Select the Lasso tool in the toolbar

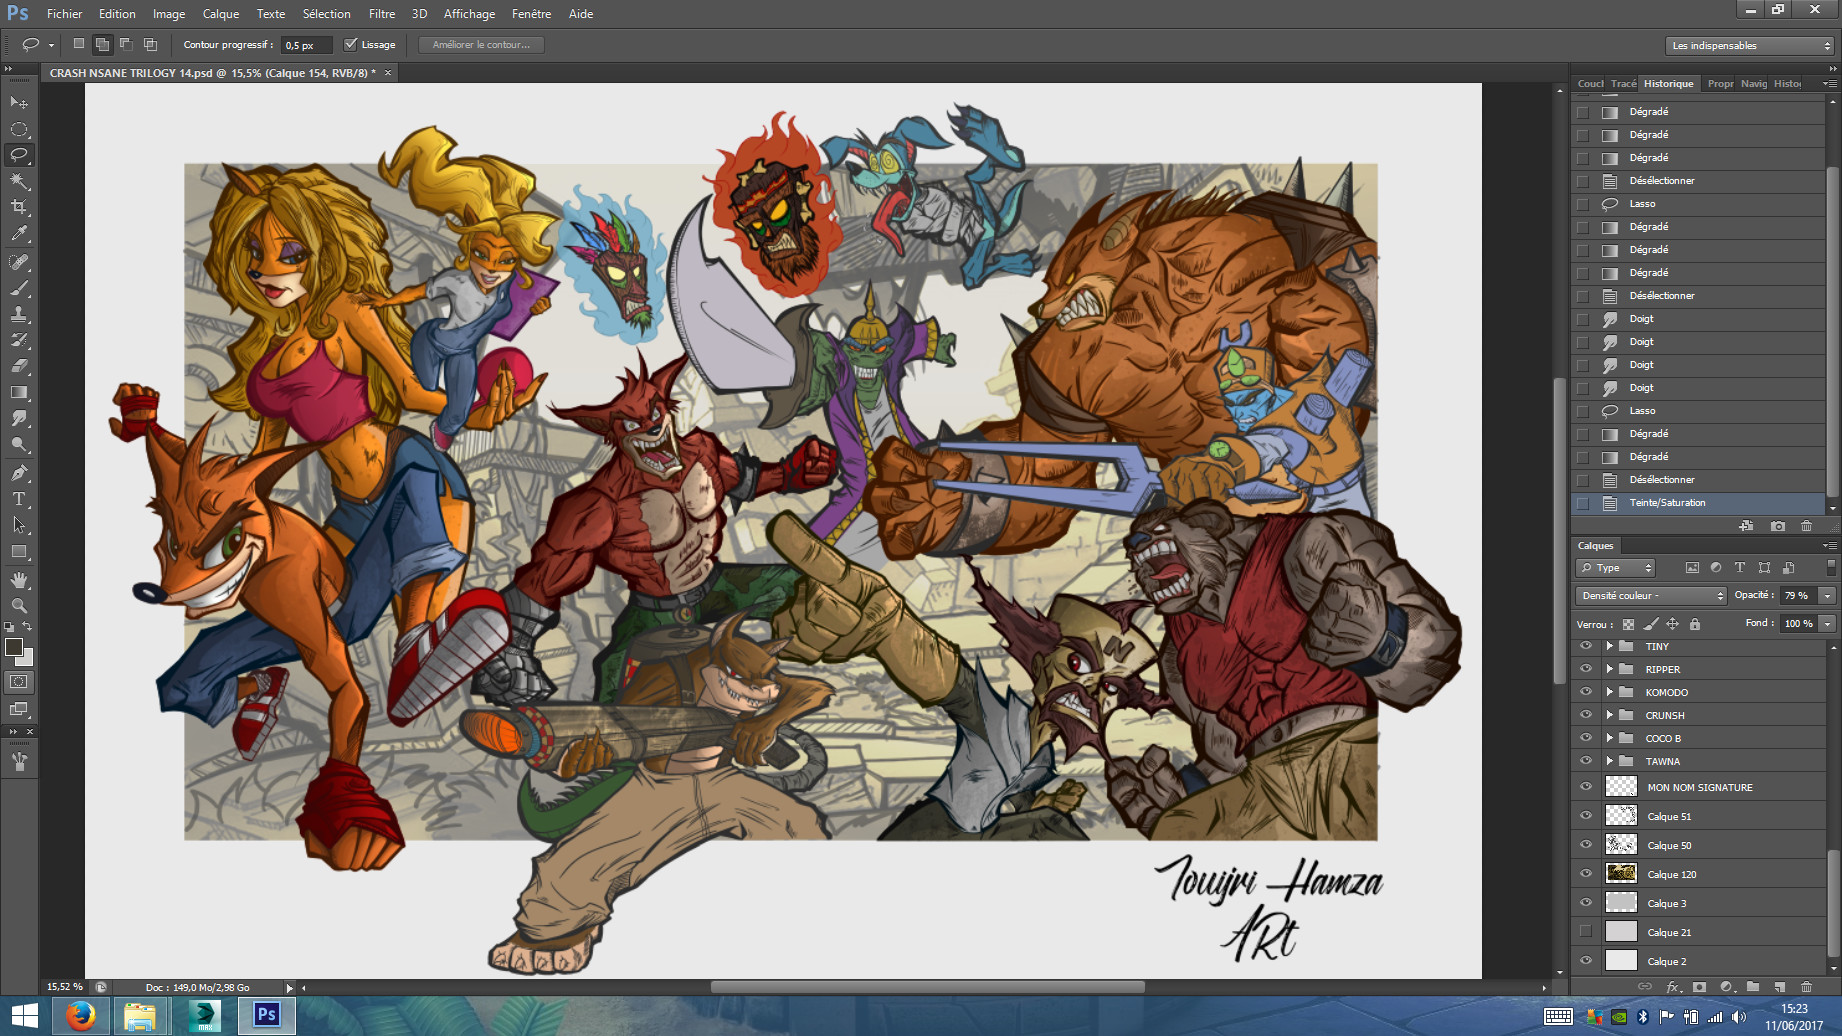point(19,155)
